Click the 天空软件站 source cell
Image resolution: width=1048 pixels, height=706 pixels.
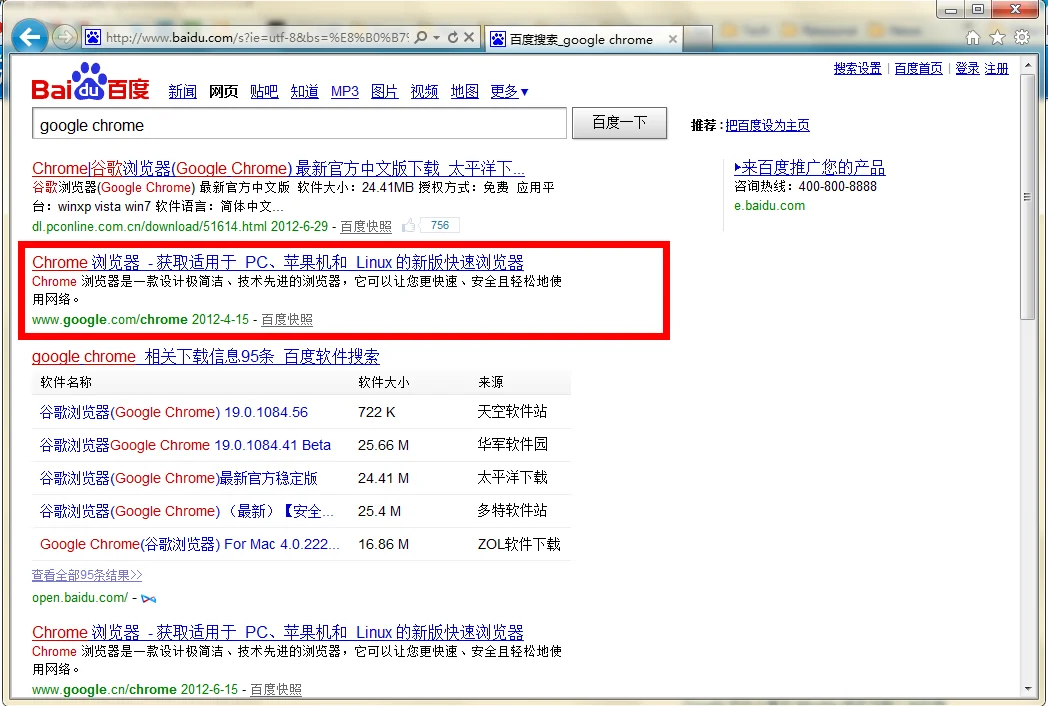[x=513, y=412]
